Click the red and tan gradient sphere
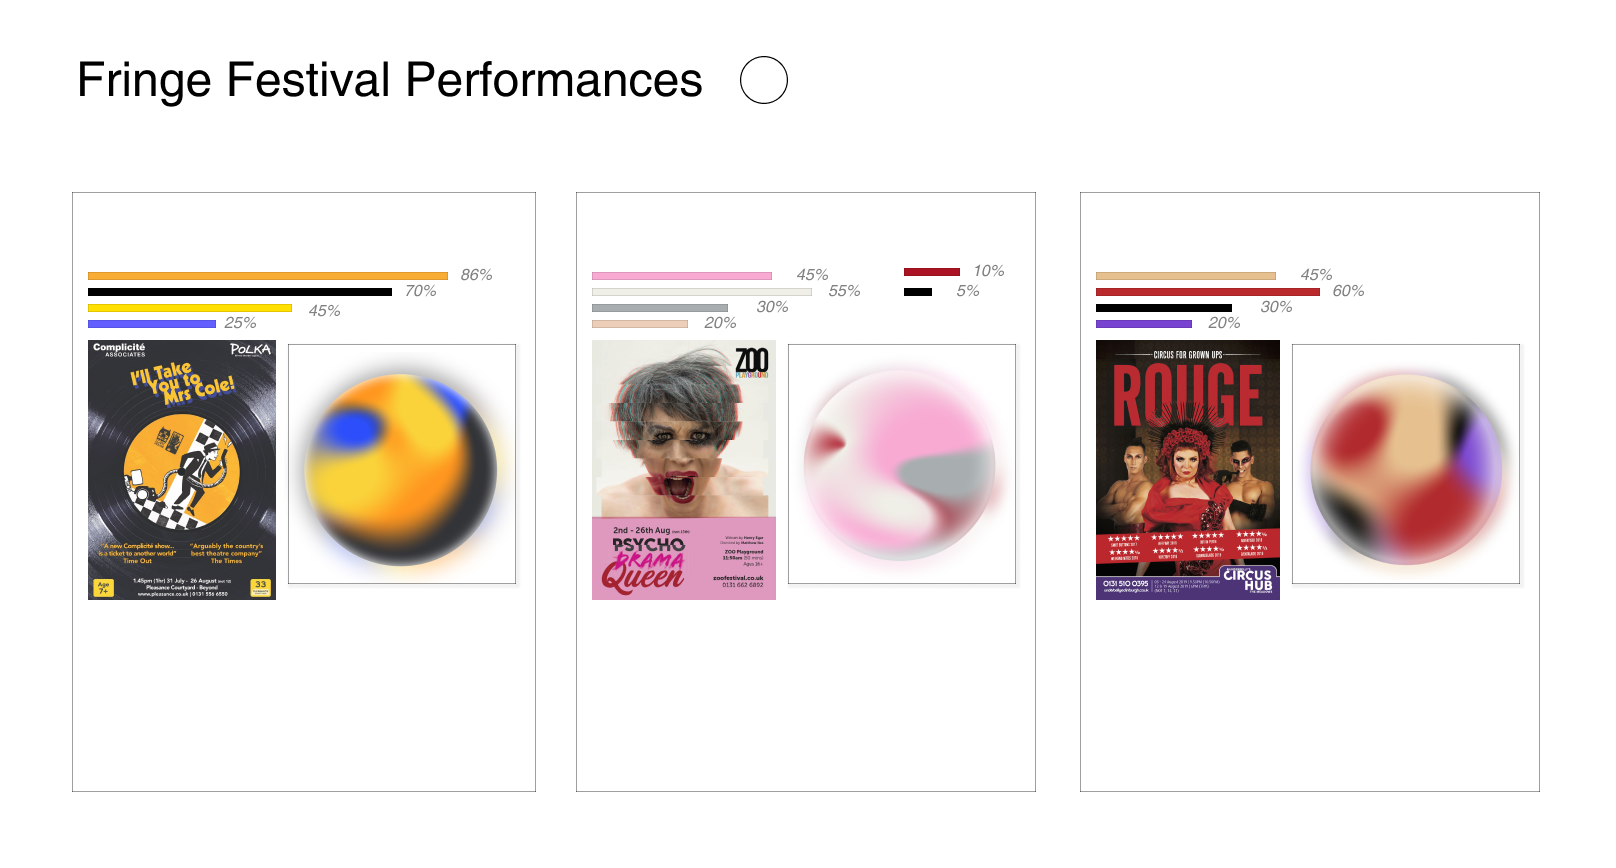Screen dimensions: 1616x868 click(x=1406, y=469)
